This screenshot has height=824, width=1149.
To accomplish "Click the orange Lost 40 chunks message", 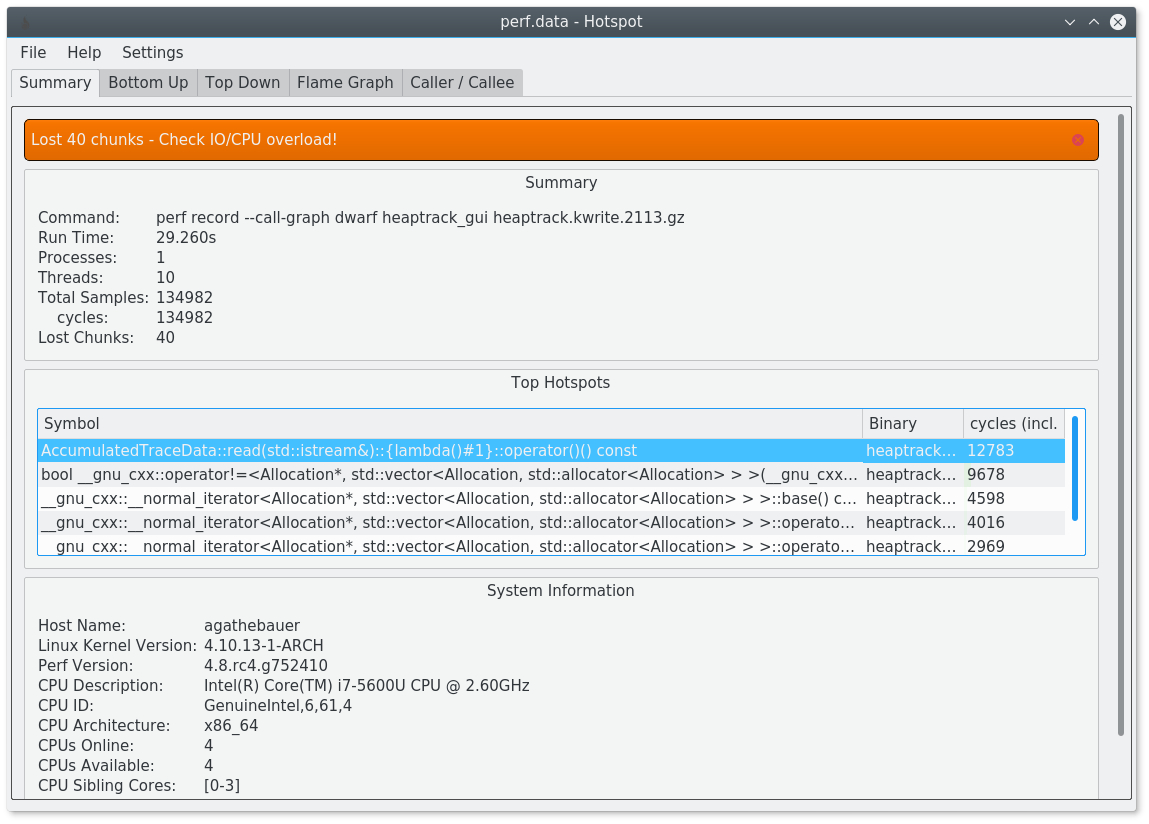I will point(184,140).
